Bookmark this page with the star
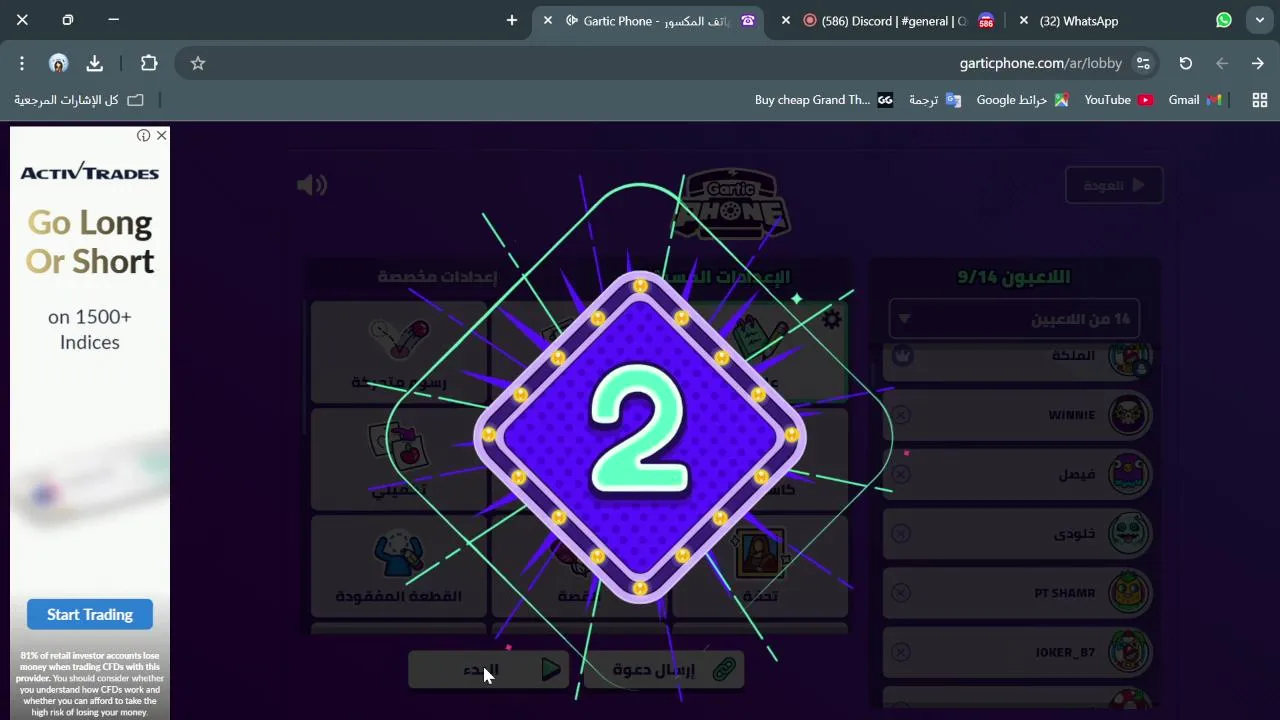 point(198,63)
